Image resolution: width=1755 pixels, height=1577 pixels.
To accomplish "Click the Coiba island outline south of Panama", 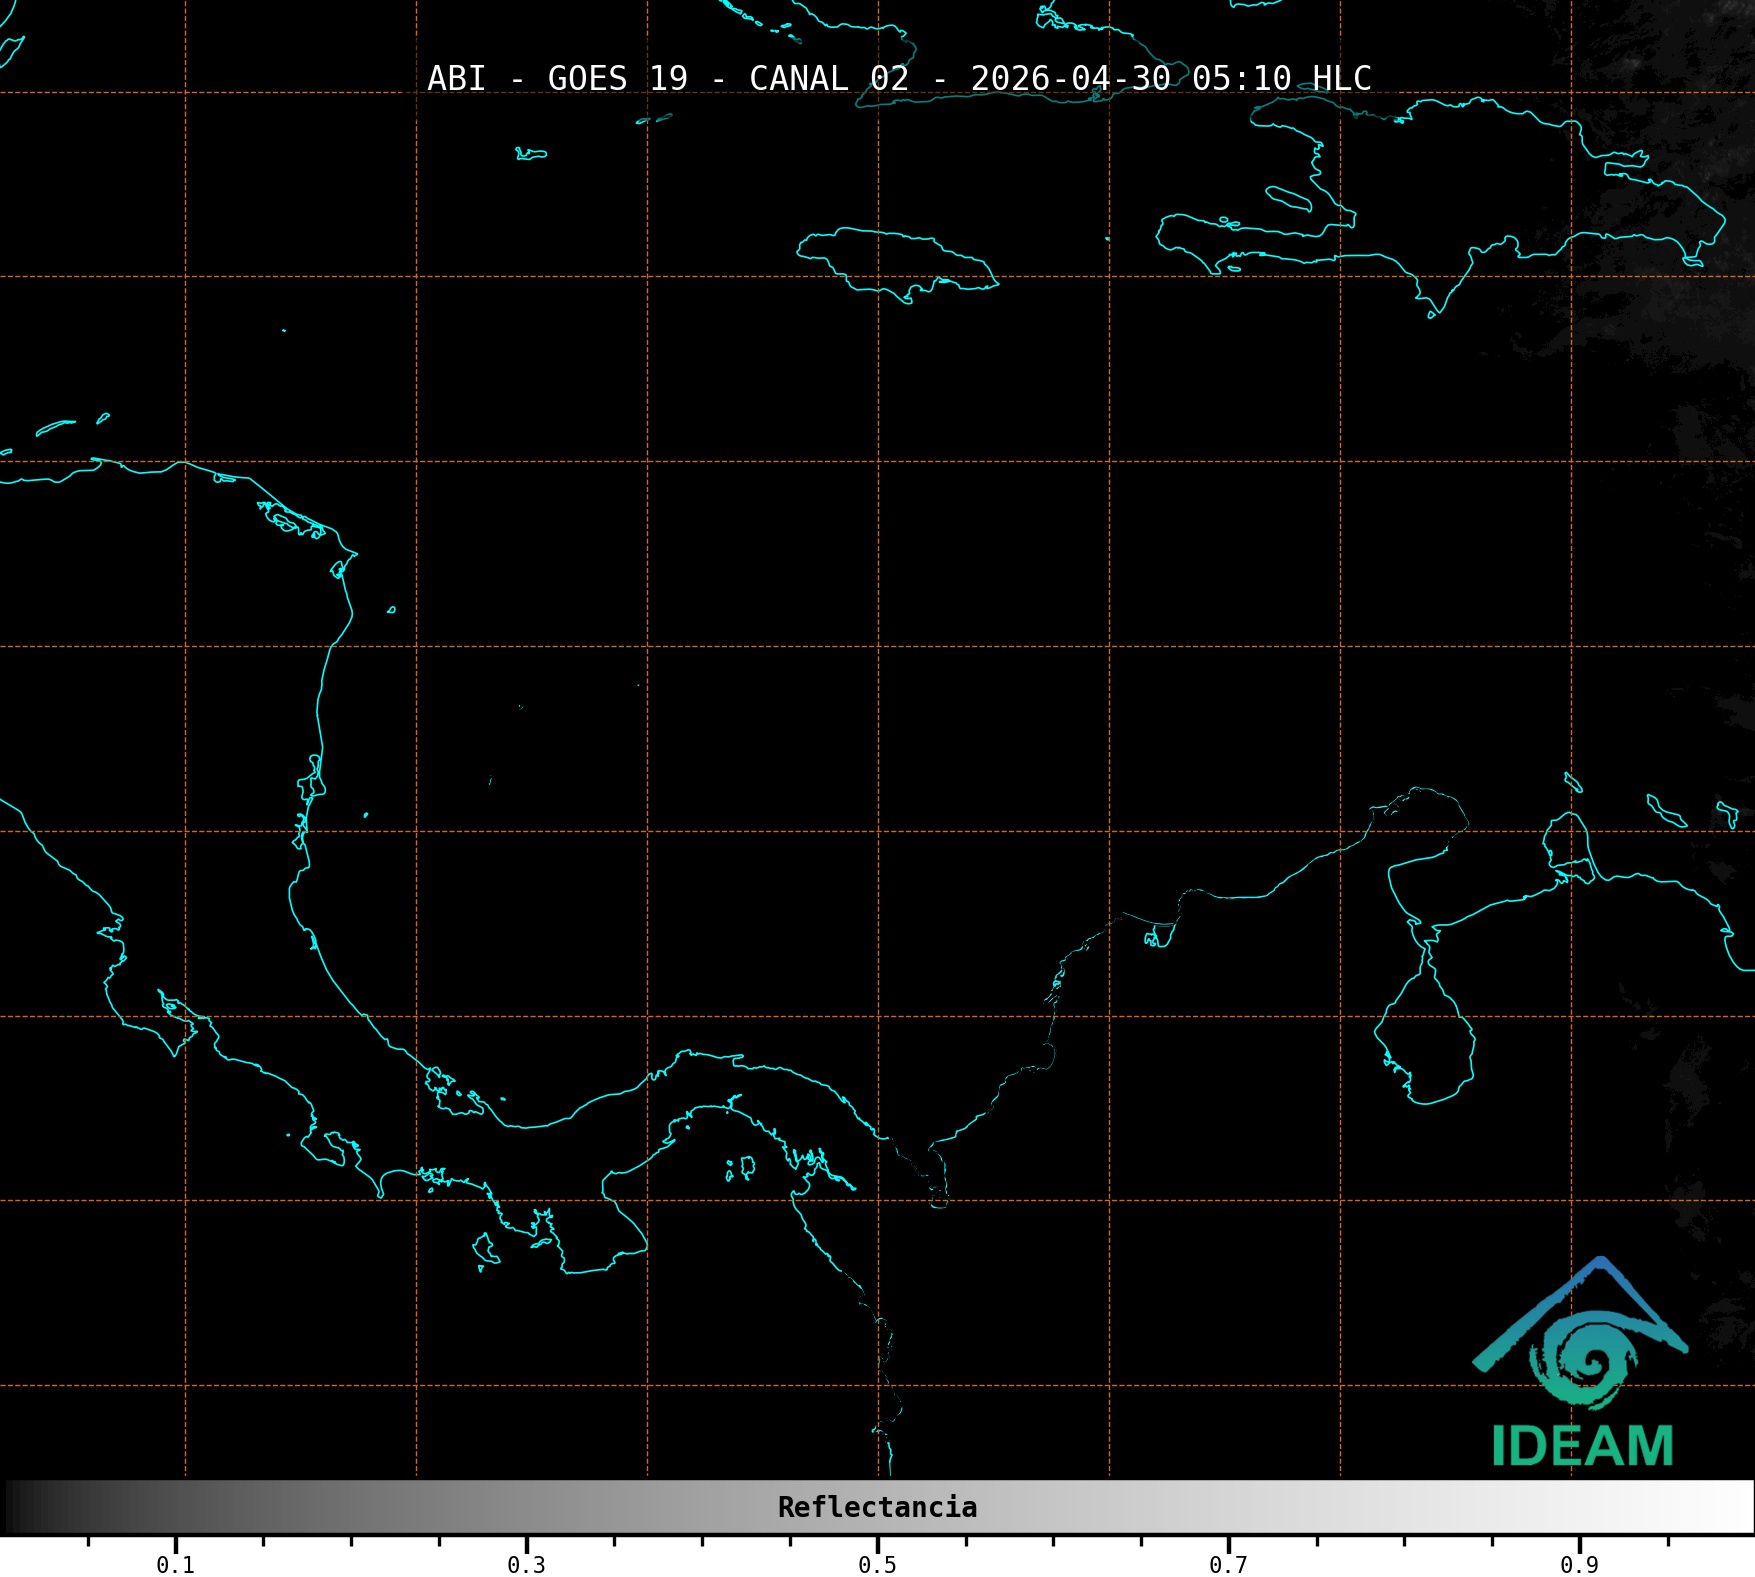I will [485, 1248].
